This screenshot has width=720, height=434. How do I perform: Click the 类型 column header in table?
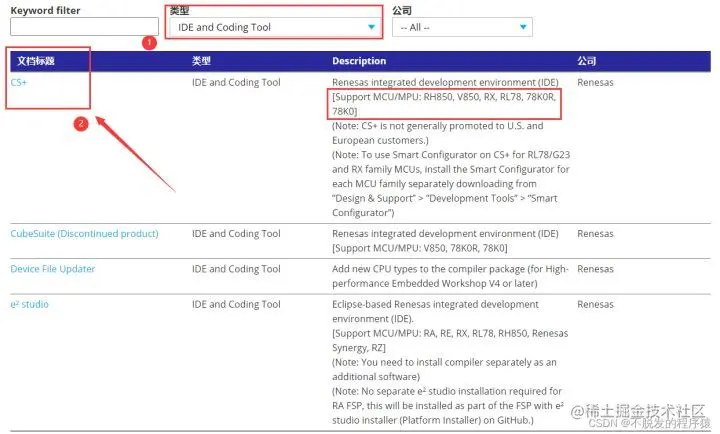pos(201,61)
